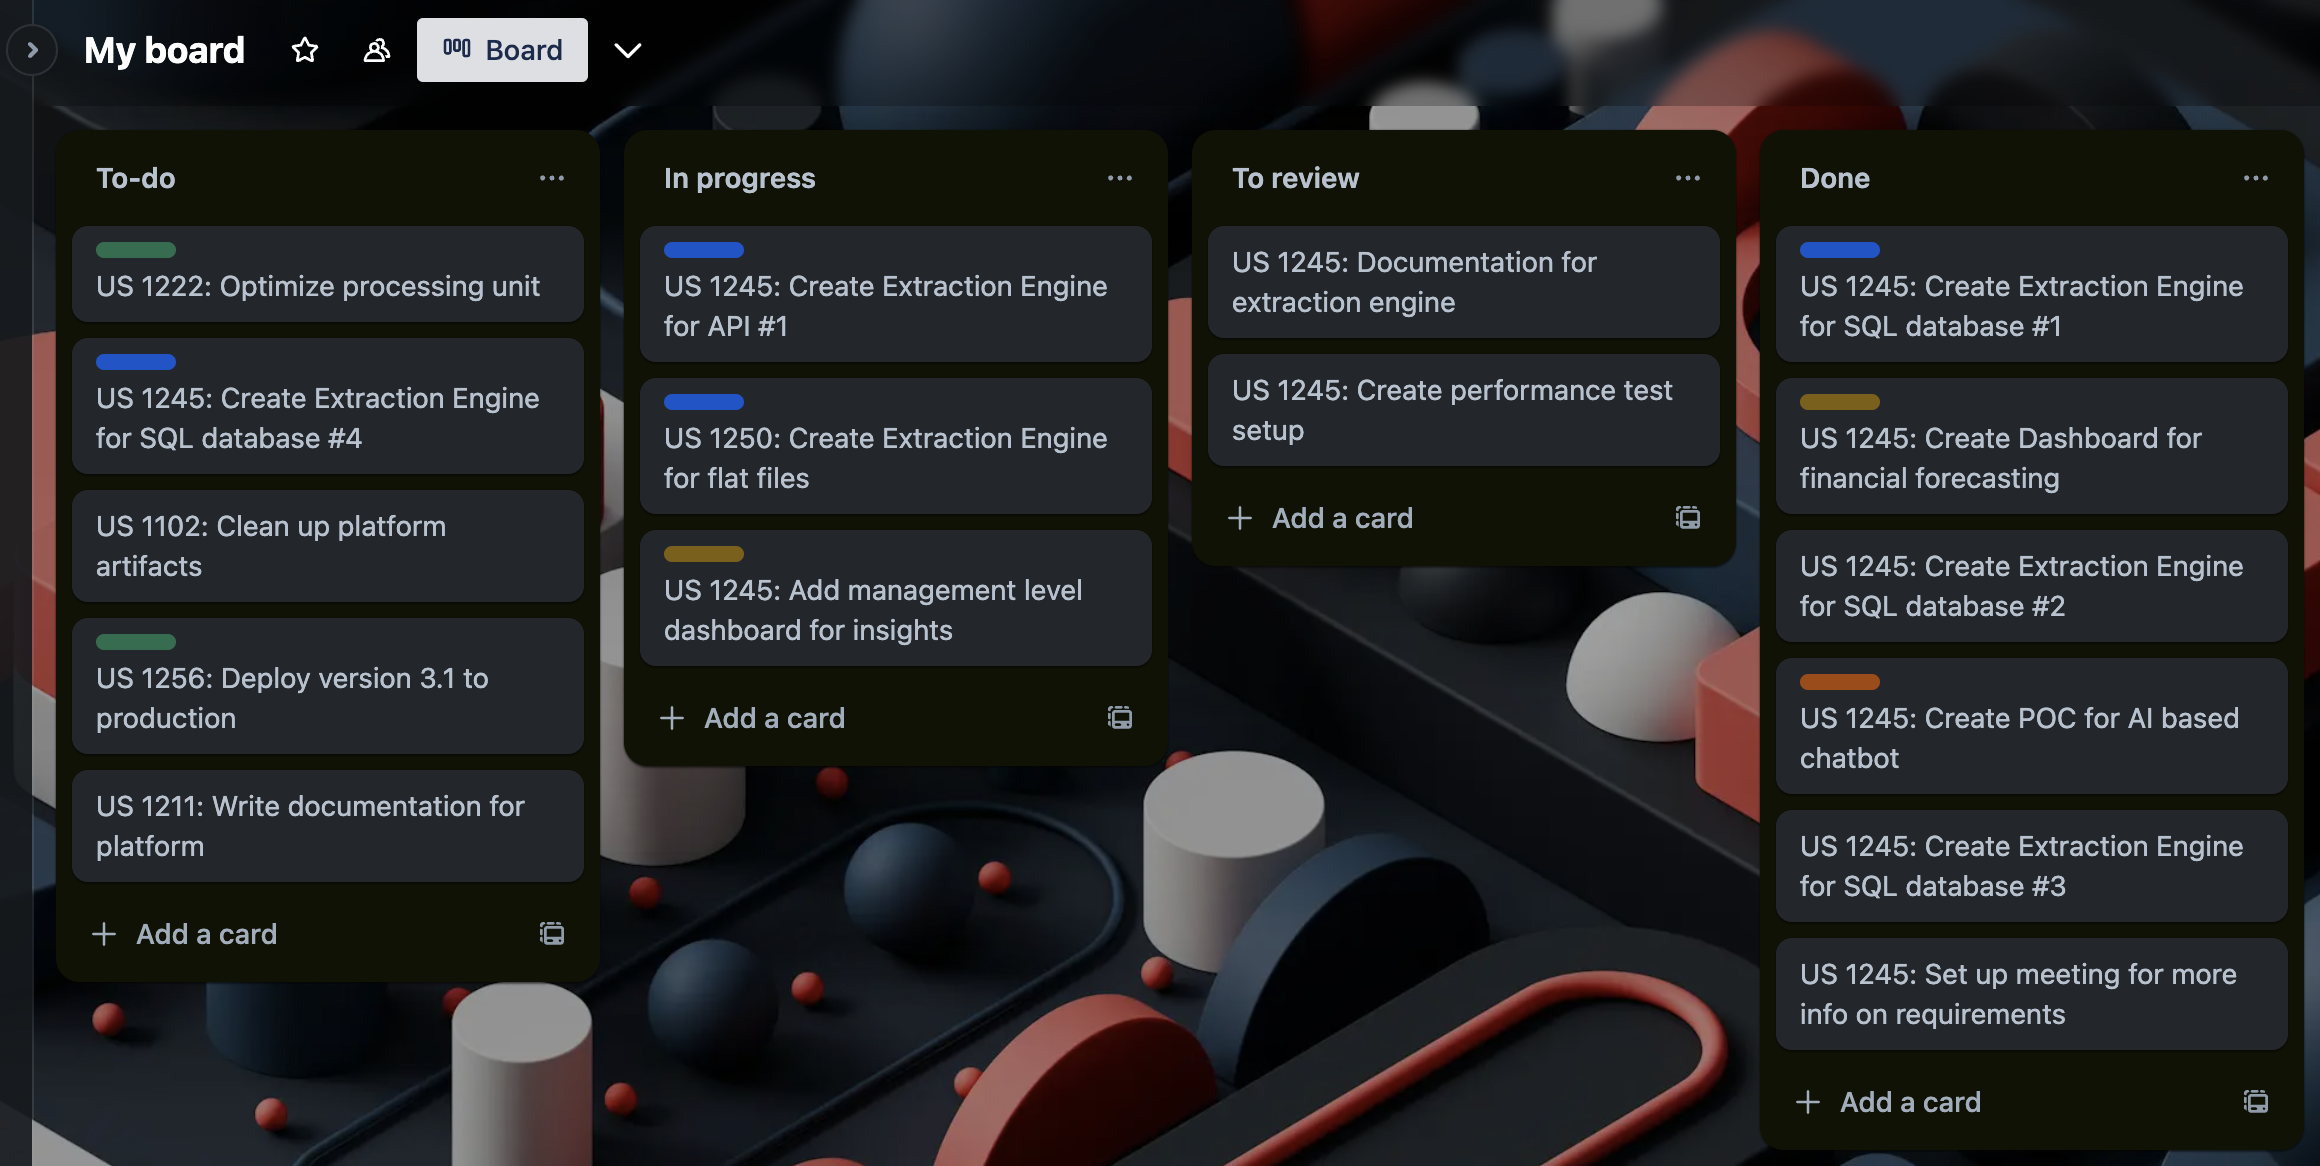
Task: Open card Extraction Engine for SQL database #2
Action: tap(2032, 586)
